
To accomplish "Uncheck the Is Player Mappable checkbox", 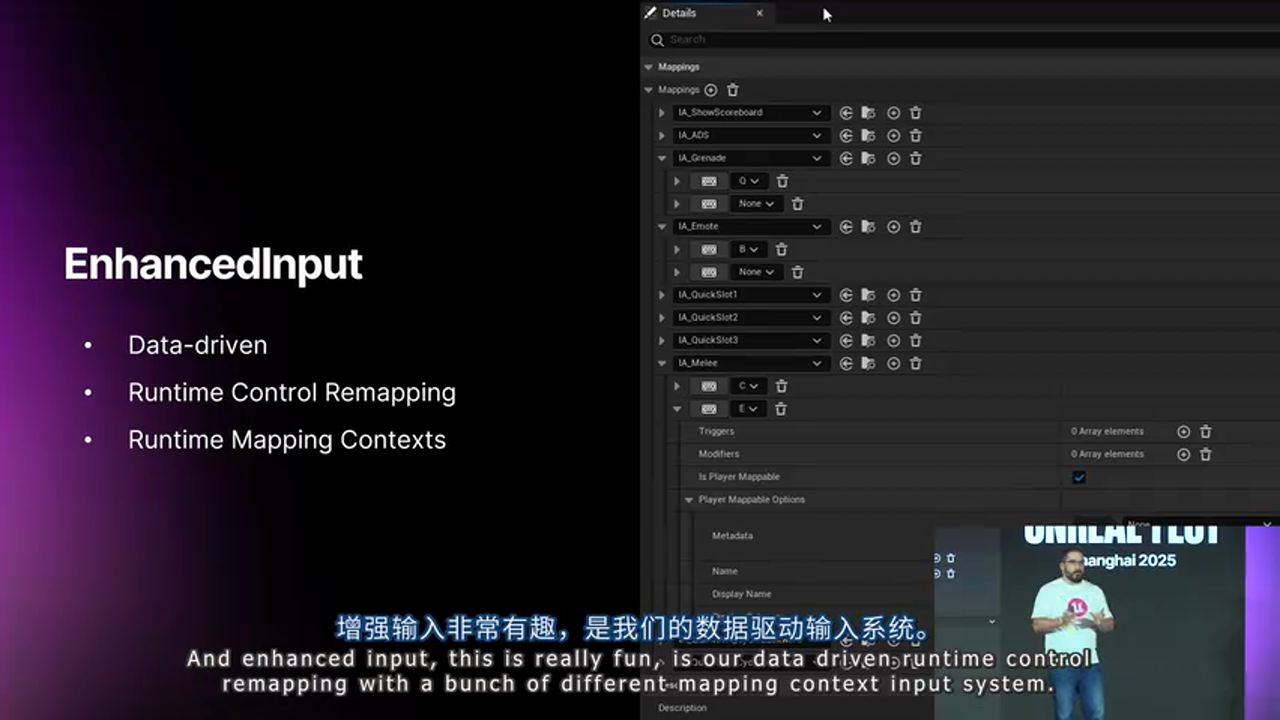I will click(1079, 477).
